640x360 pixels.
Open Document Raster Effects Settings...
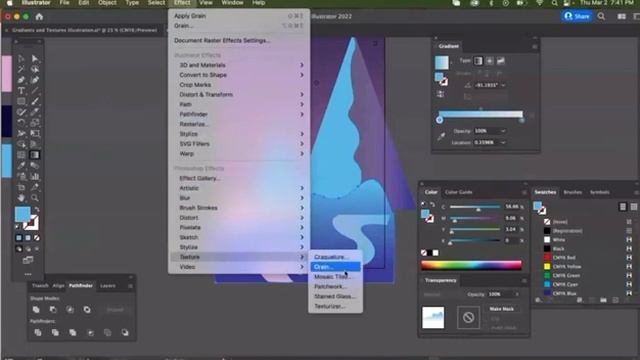239,40
